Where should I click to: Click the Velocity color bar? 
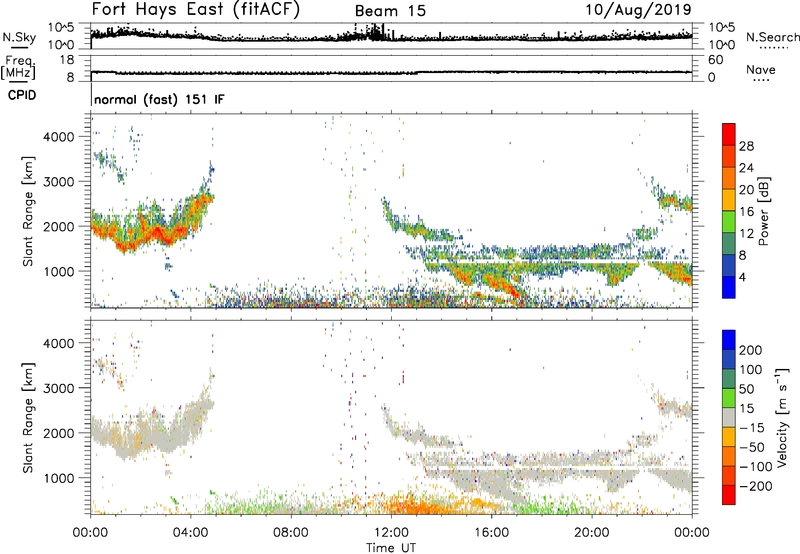point(729,417)
